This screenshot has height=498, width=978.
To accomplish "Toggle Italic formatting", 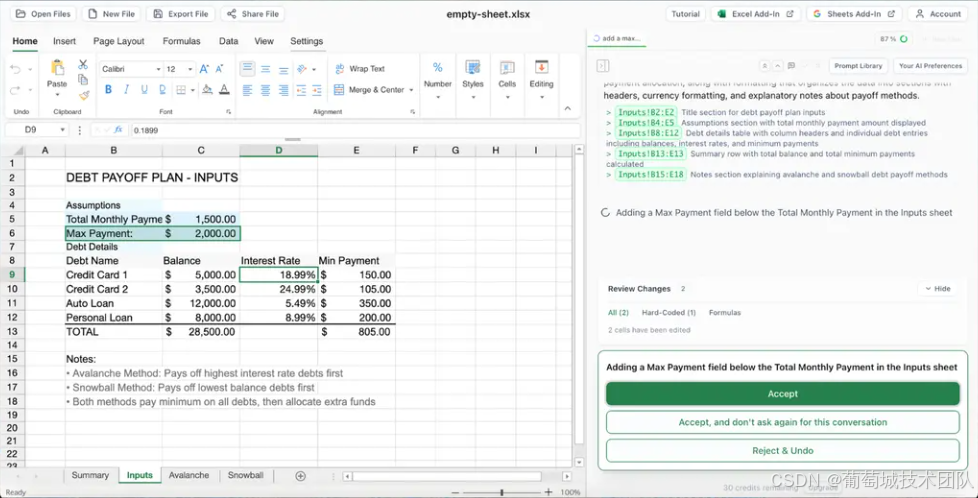I will (127, 90).
